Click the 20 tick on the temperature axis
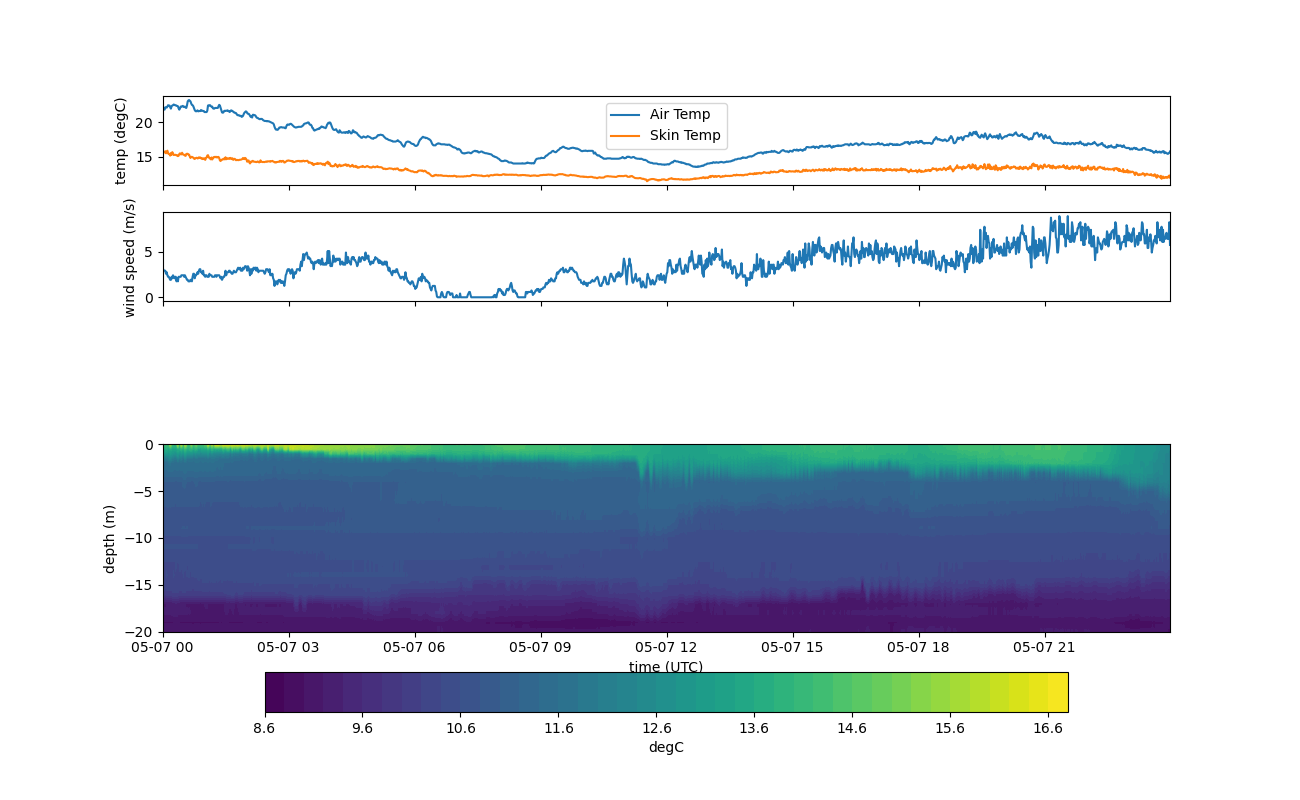This screenshot has height=800, width=1300. [145, 122]
